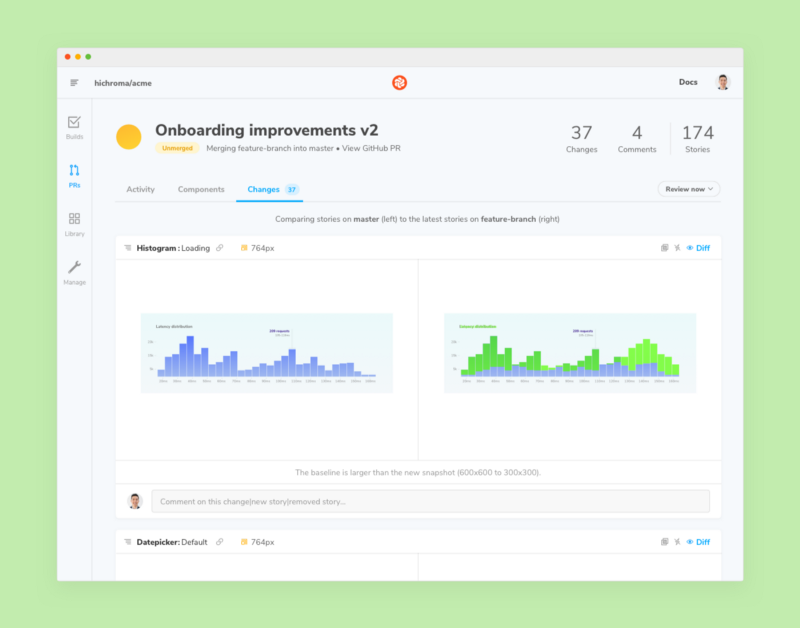Screen dimensions: 800x628
Task: Open the user avatar in top bar
Action: pyautogui.click(x=722, y=82)
